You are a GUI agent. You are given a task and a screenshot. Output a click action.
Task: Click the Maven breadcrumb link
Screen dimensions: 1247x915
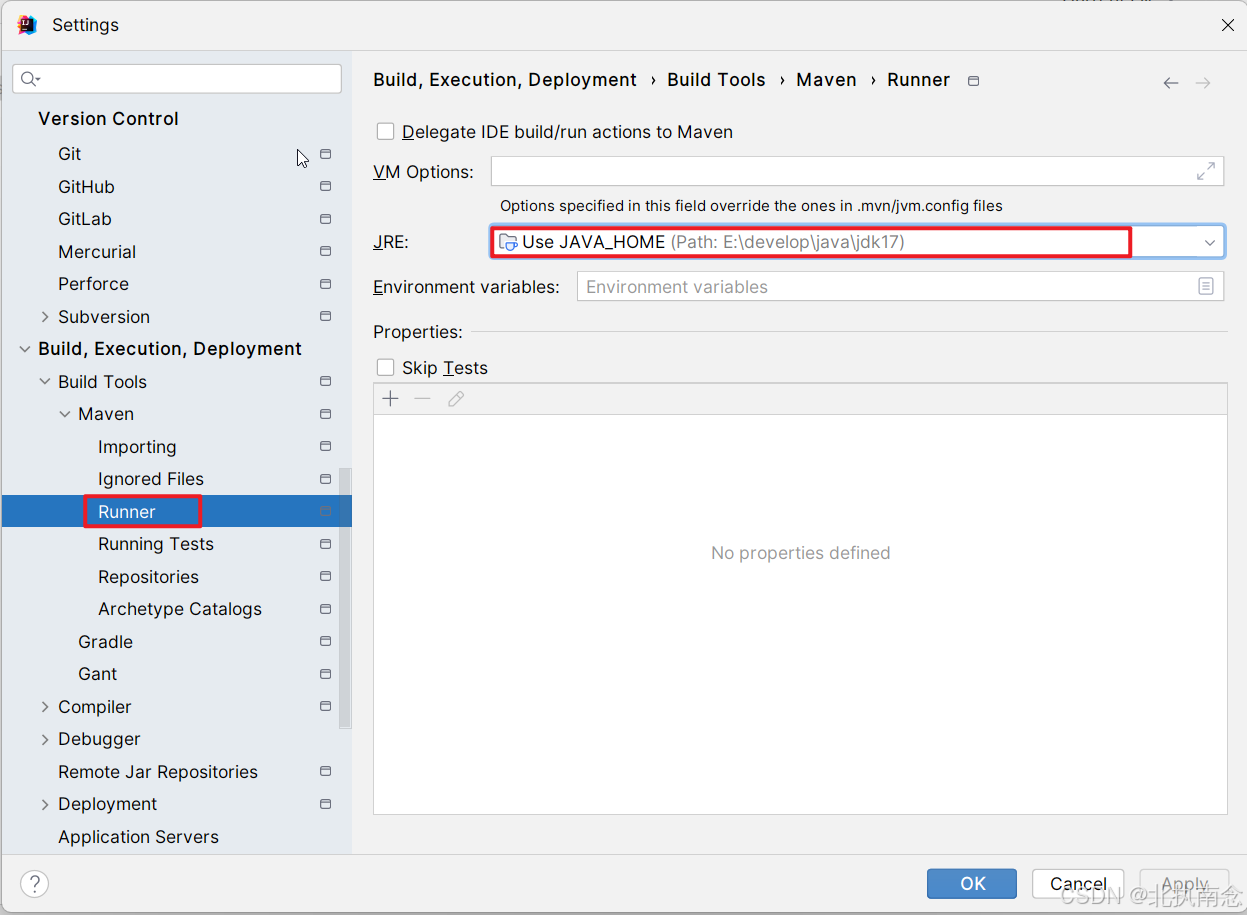[826, 80]
